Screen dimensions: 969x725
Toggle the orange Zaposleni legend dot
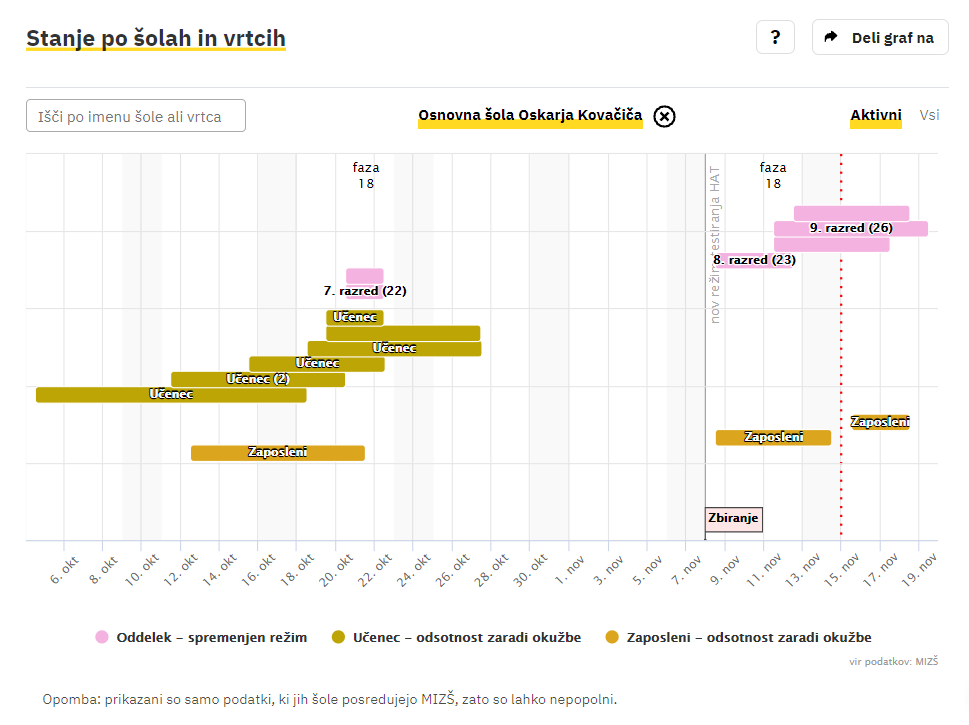point(612,637)
